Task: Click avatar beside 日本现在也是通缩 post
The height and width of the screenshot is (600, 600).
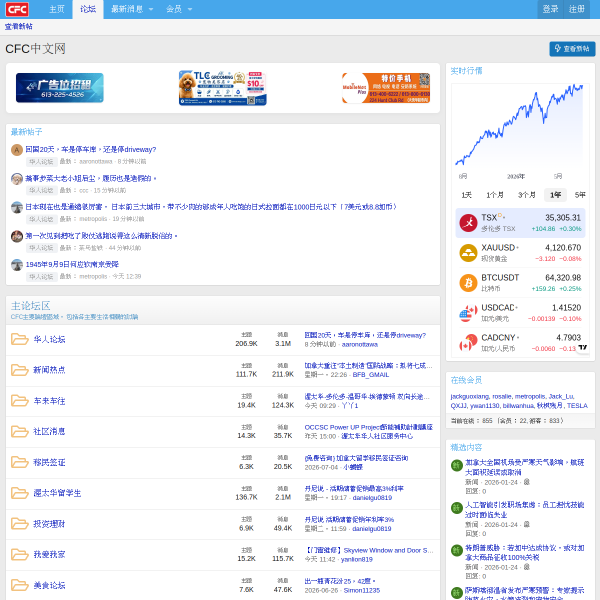Action: tap(16, 207)
